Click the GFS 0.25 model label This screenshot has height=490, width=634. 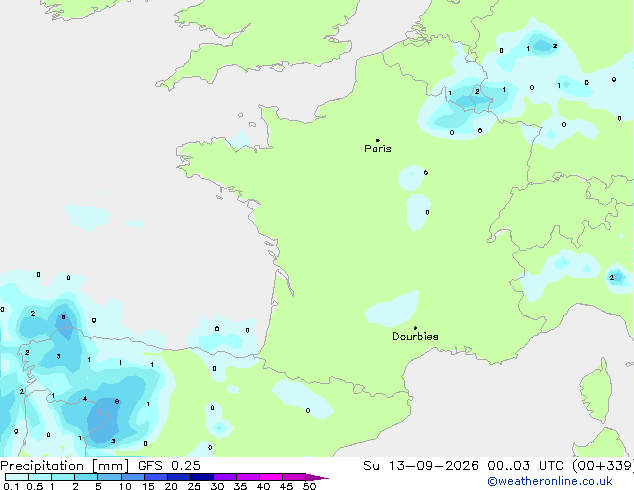pyautogui.click(x=169, y=466)
